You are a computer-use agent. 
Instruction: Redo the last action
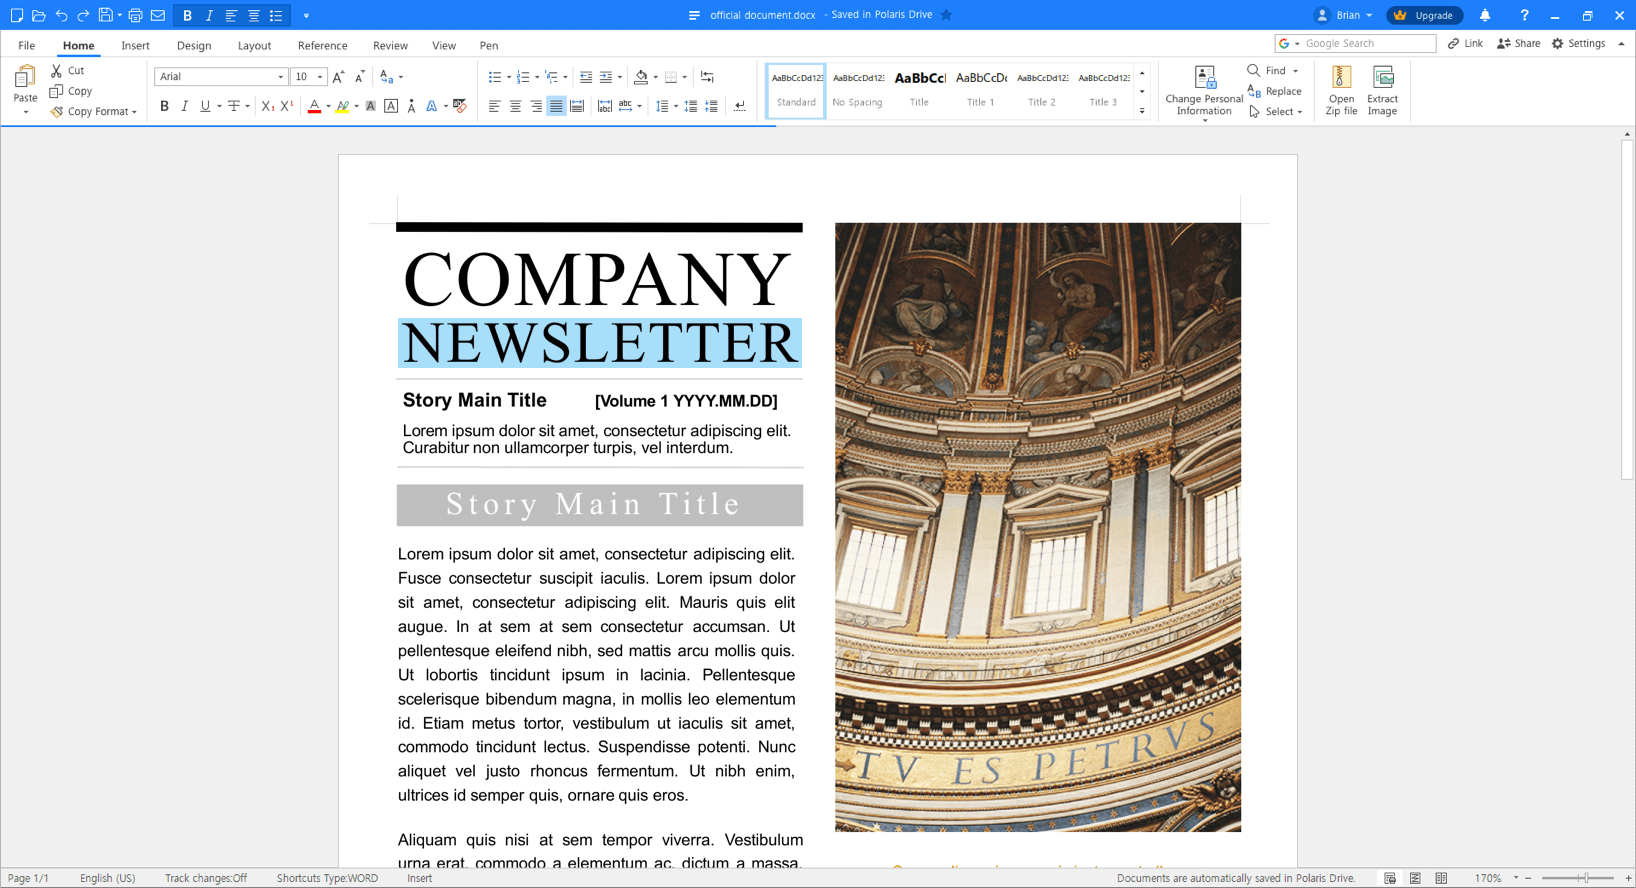(83, 15)
